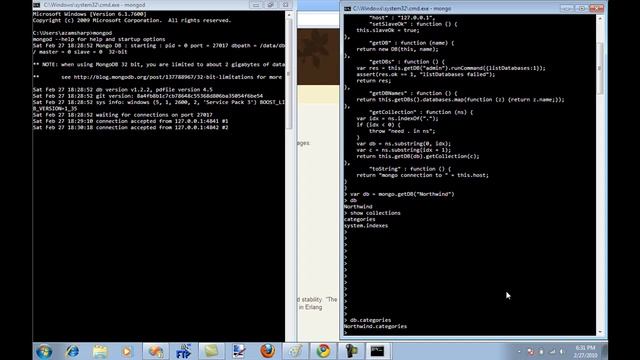Open cmd system menu icon in mongo window
640x360 pixels.
347,8
